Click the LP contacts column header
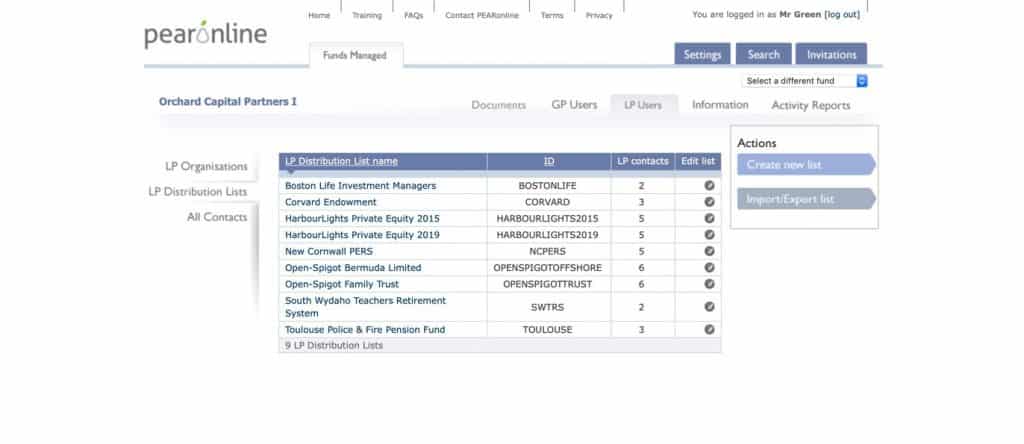This screenshot has width=1024, height=444. point(643,161)
